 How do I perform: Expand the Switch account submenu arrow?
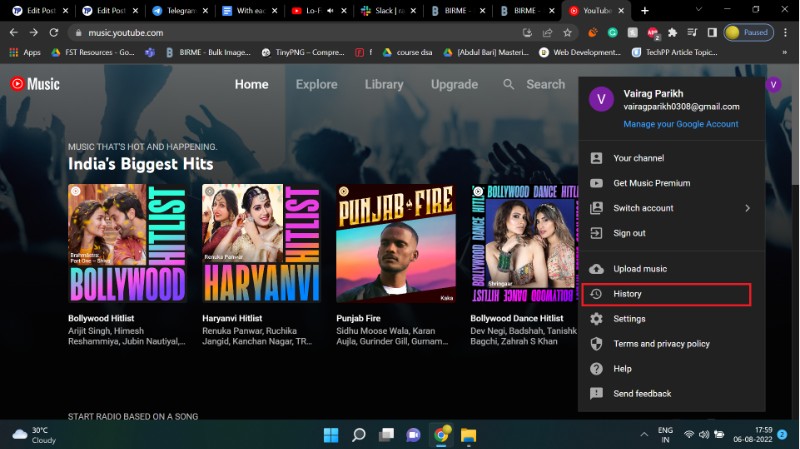747,208
